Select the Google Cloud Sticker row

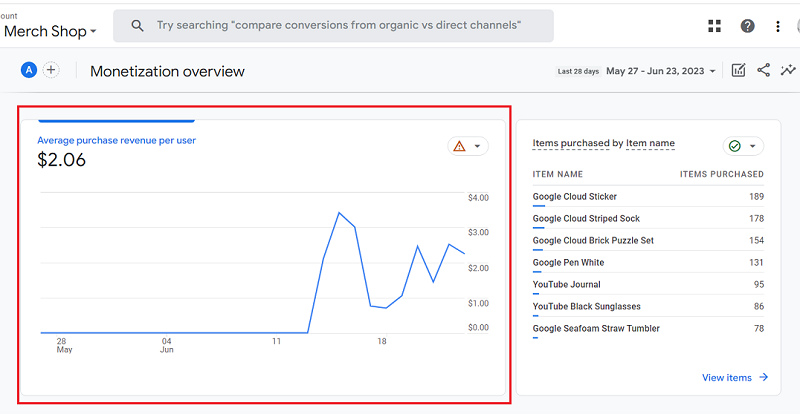(x=648, y=197)
